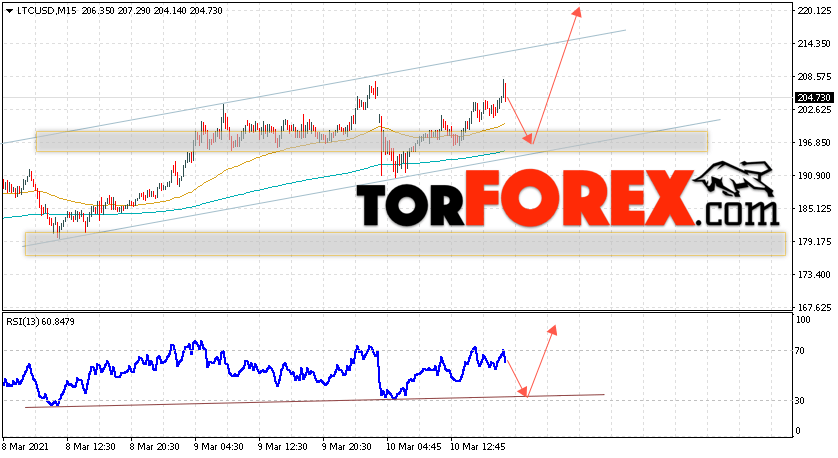Select the 179.175 price axis label
The width and height of the screenshot is (838, 458).
814,242
